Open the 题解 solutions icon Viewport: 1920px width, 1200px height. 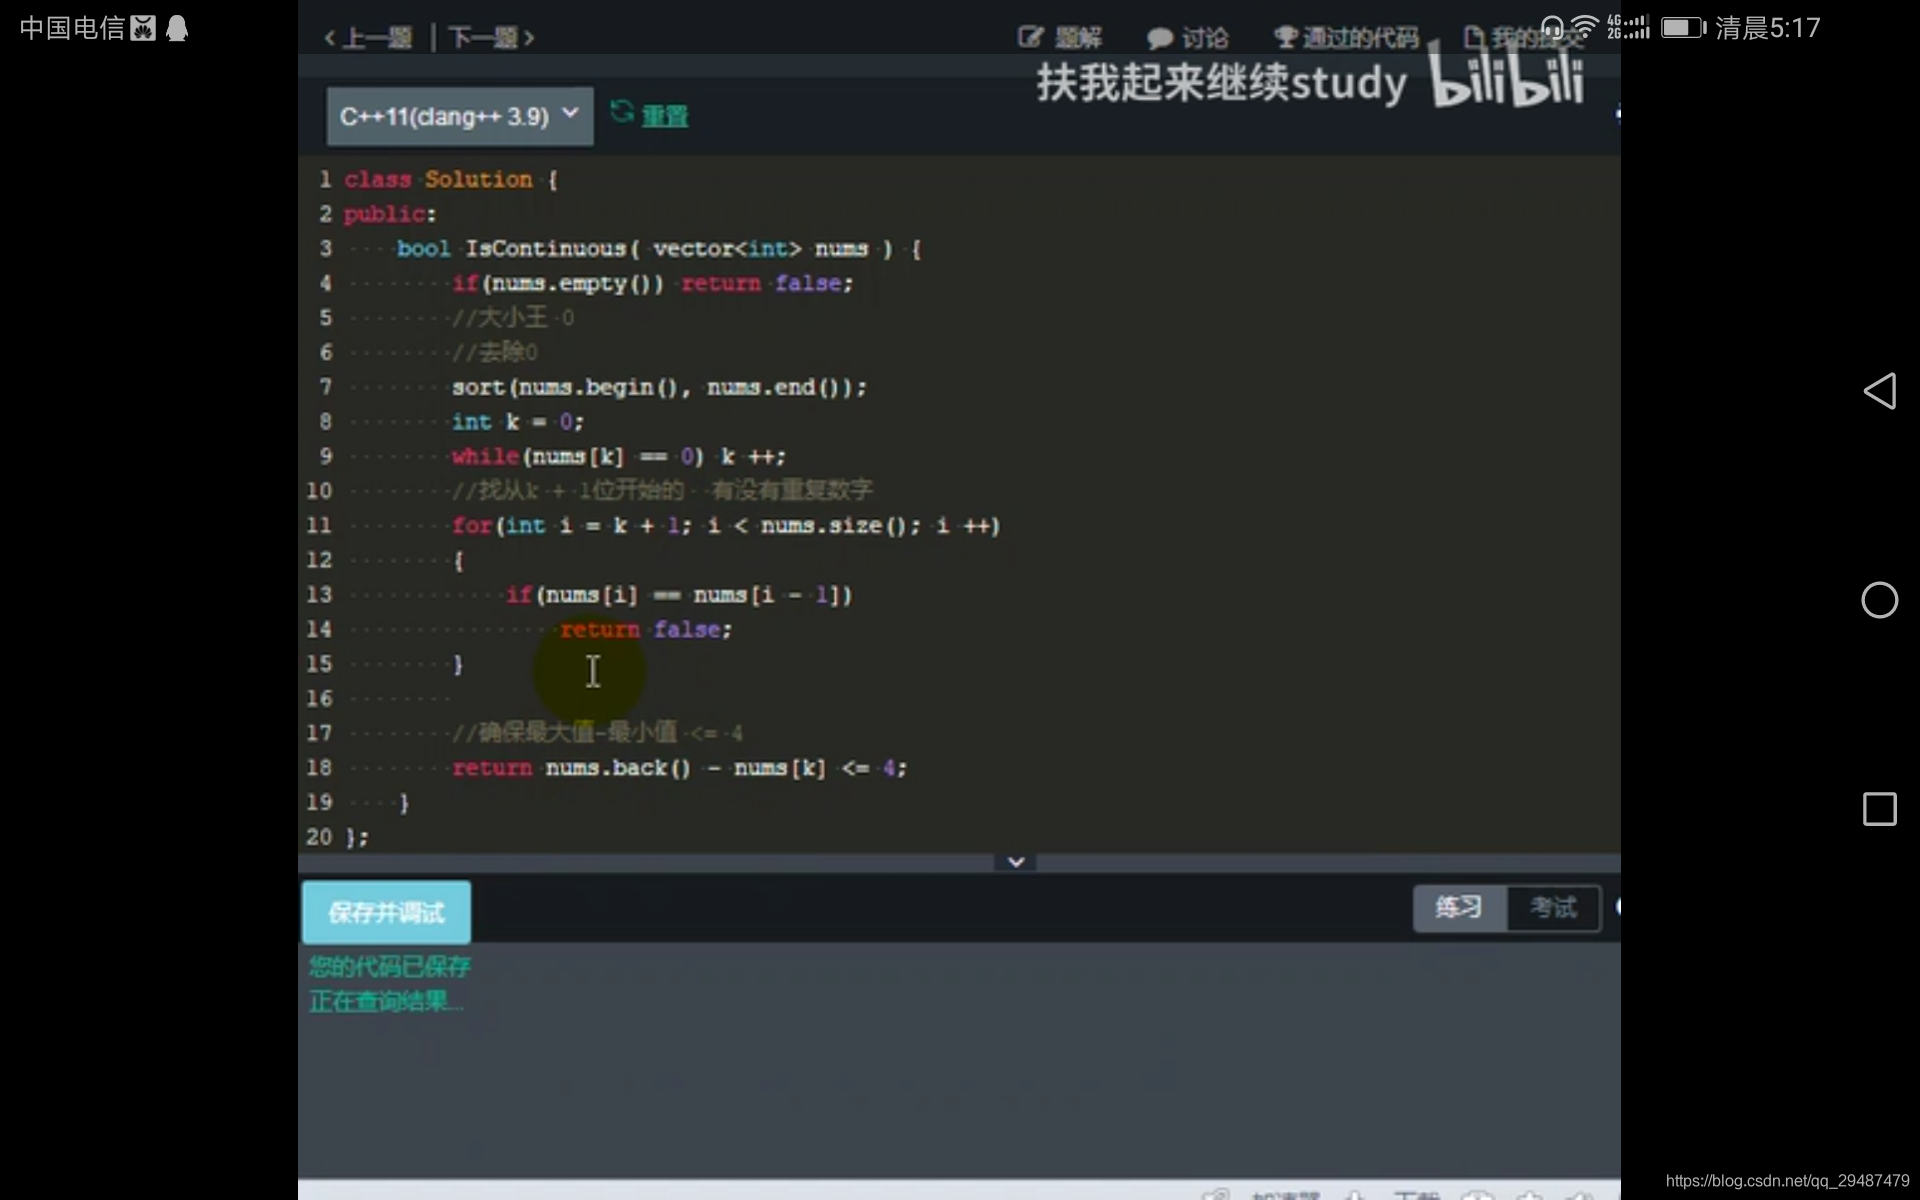tap(1030, 38)
